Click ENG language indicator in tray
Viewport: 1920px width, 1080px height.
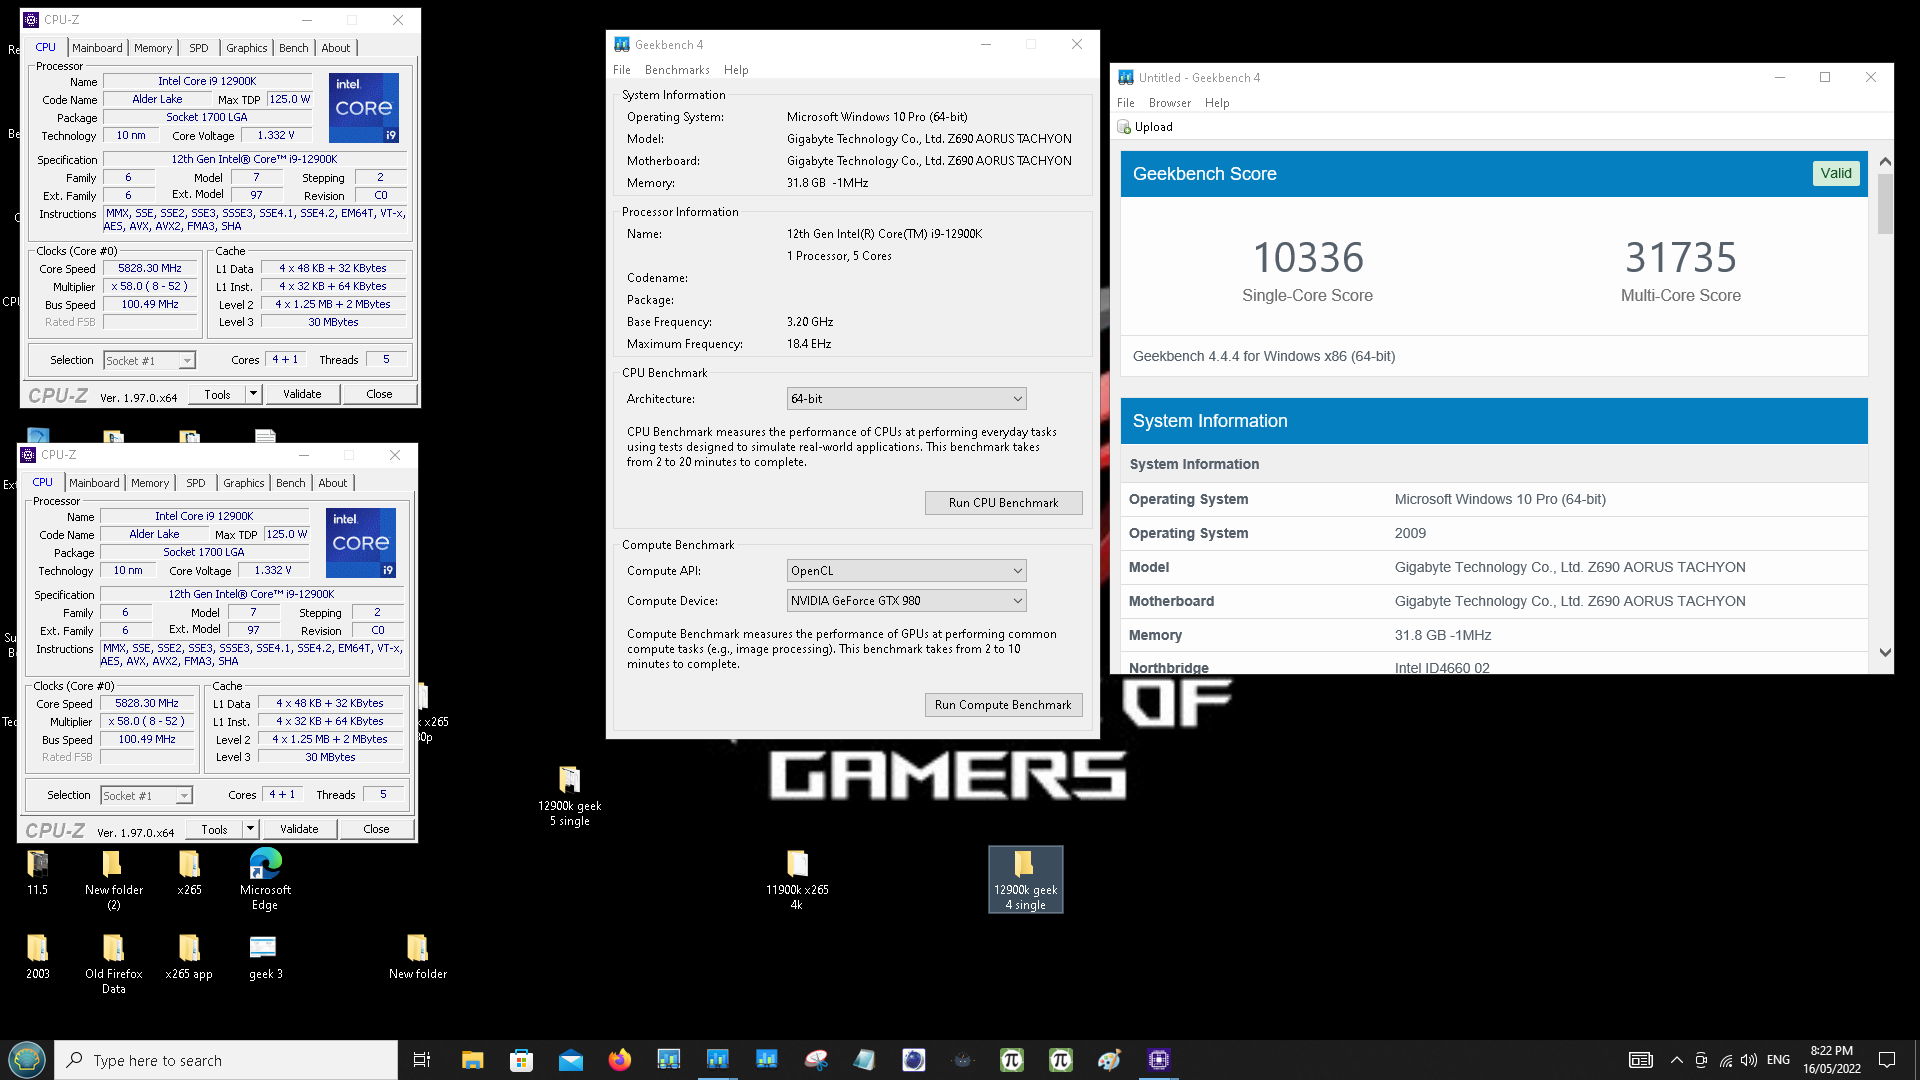[x=1778, y=1060]
